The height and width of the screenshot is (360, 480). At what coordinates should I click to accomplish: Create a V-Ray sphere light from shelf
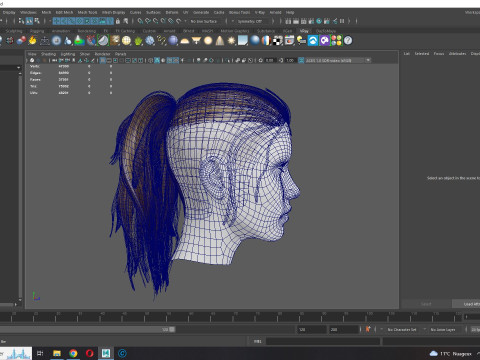208,41
